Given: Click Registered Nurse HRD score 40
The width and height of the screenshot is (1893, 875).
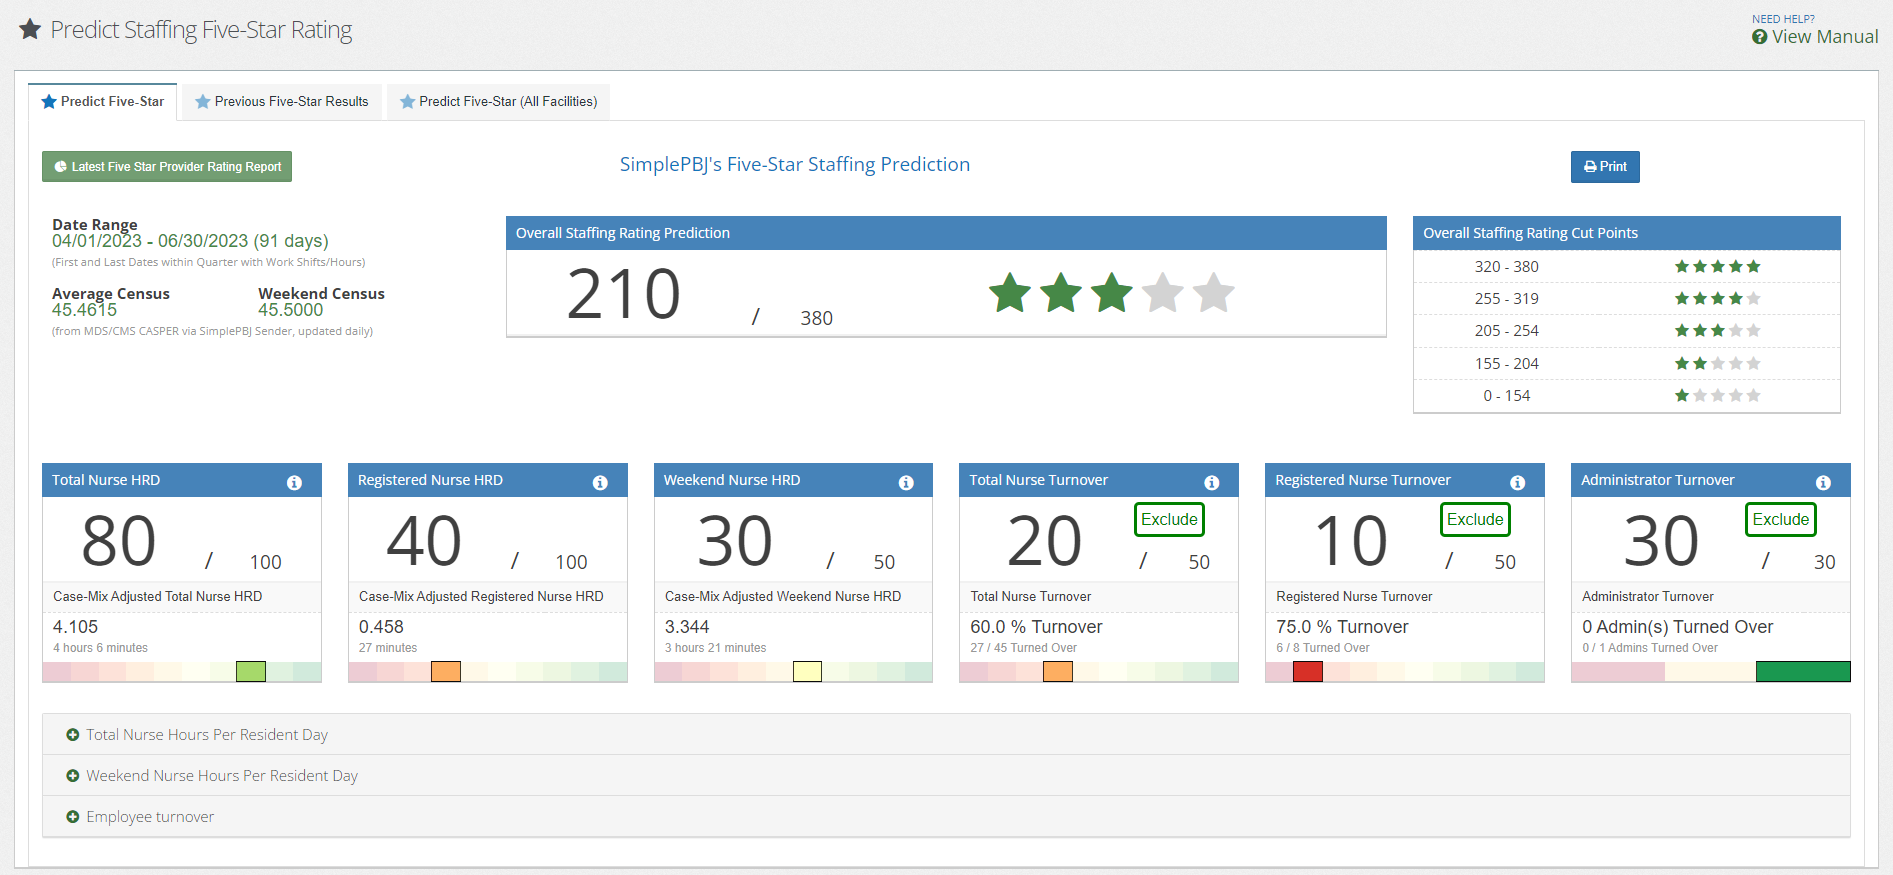Looking at the screenshot, I should [x=424, y=541].
